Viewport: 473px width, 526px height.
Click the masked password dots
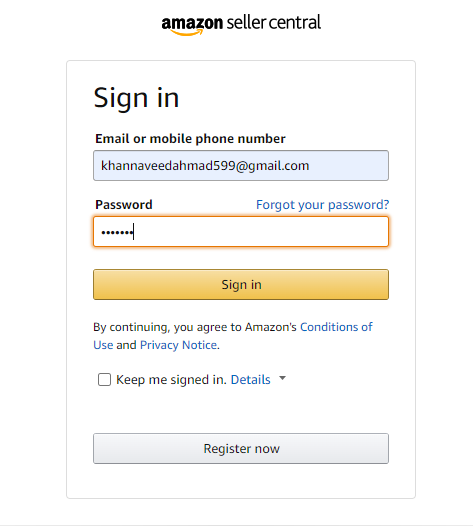click(117, 232)
